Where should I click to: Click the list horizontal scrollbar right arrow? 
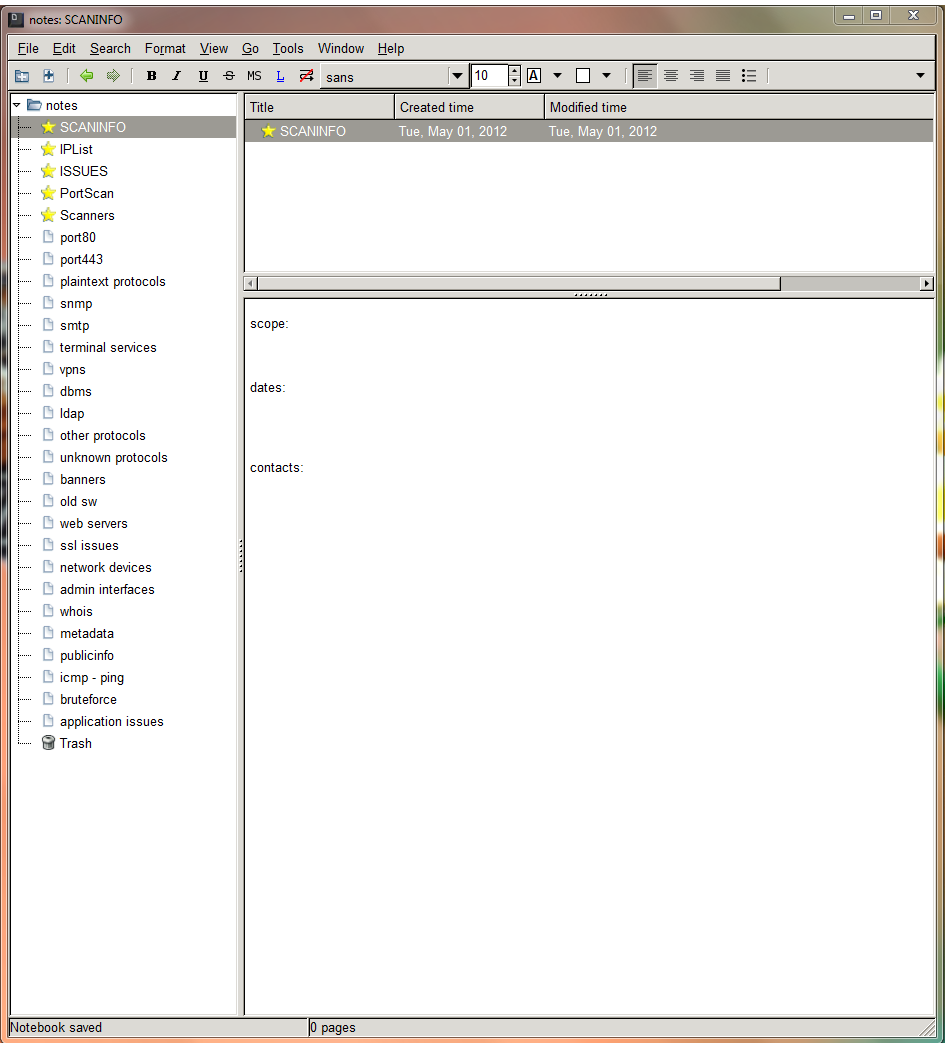point(926,283)
